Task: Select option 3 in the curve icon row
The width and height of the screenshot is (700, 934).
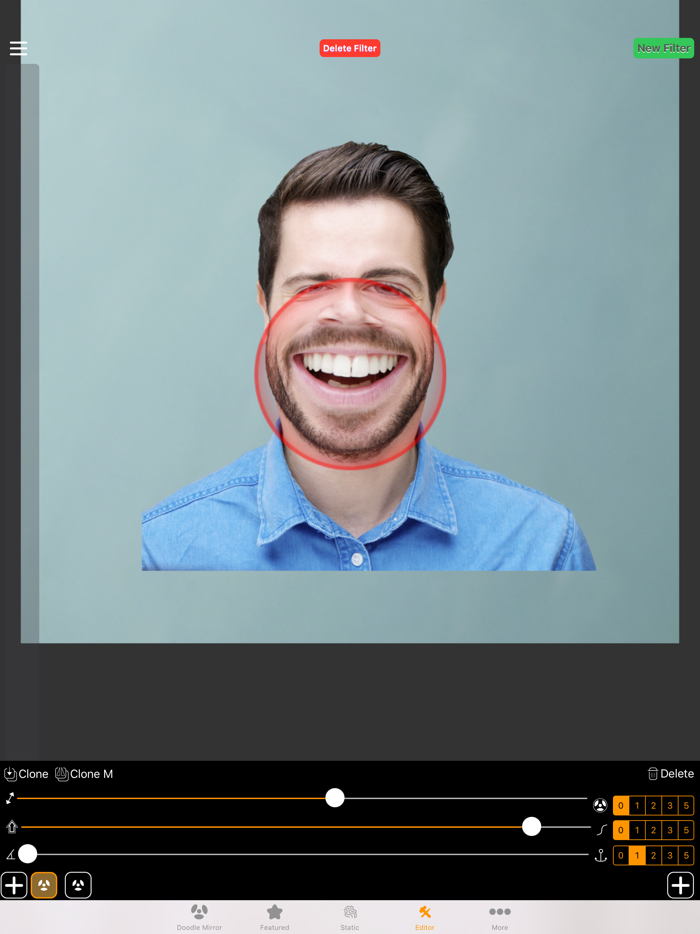Action: point(670,830)
